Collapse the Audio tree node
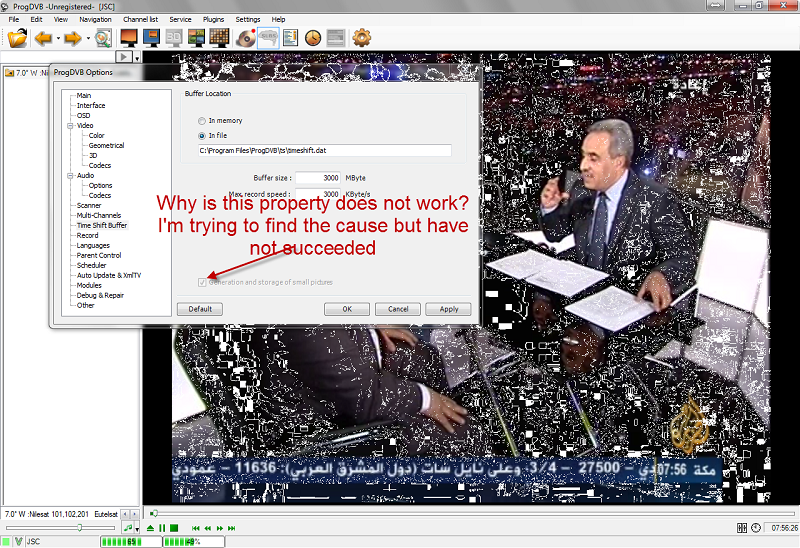 [x=70, y=176]
